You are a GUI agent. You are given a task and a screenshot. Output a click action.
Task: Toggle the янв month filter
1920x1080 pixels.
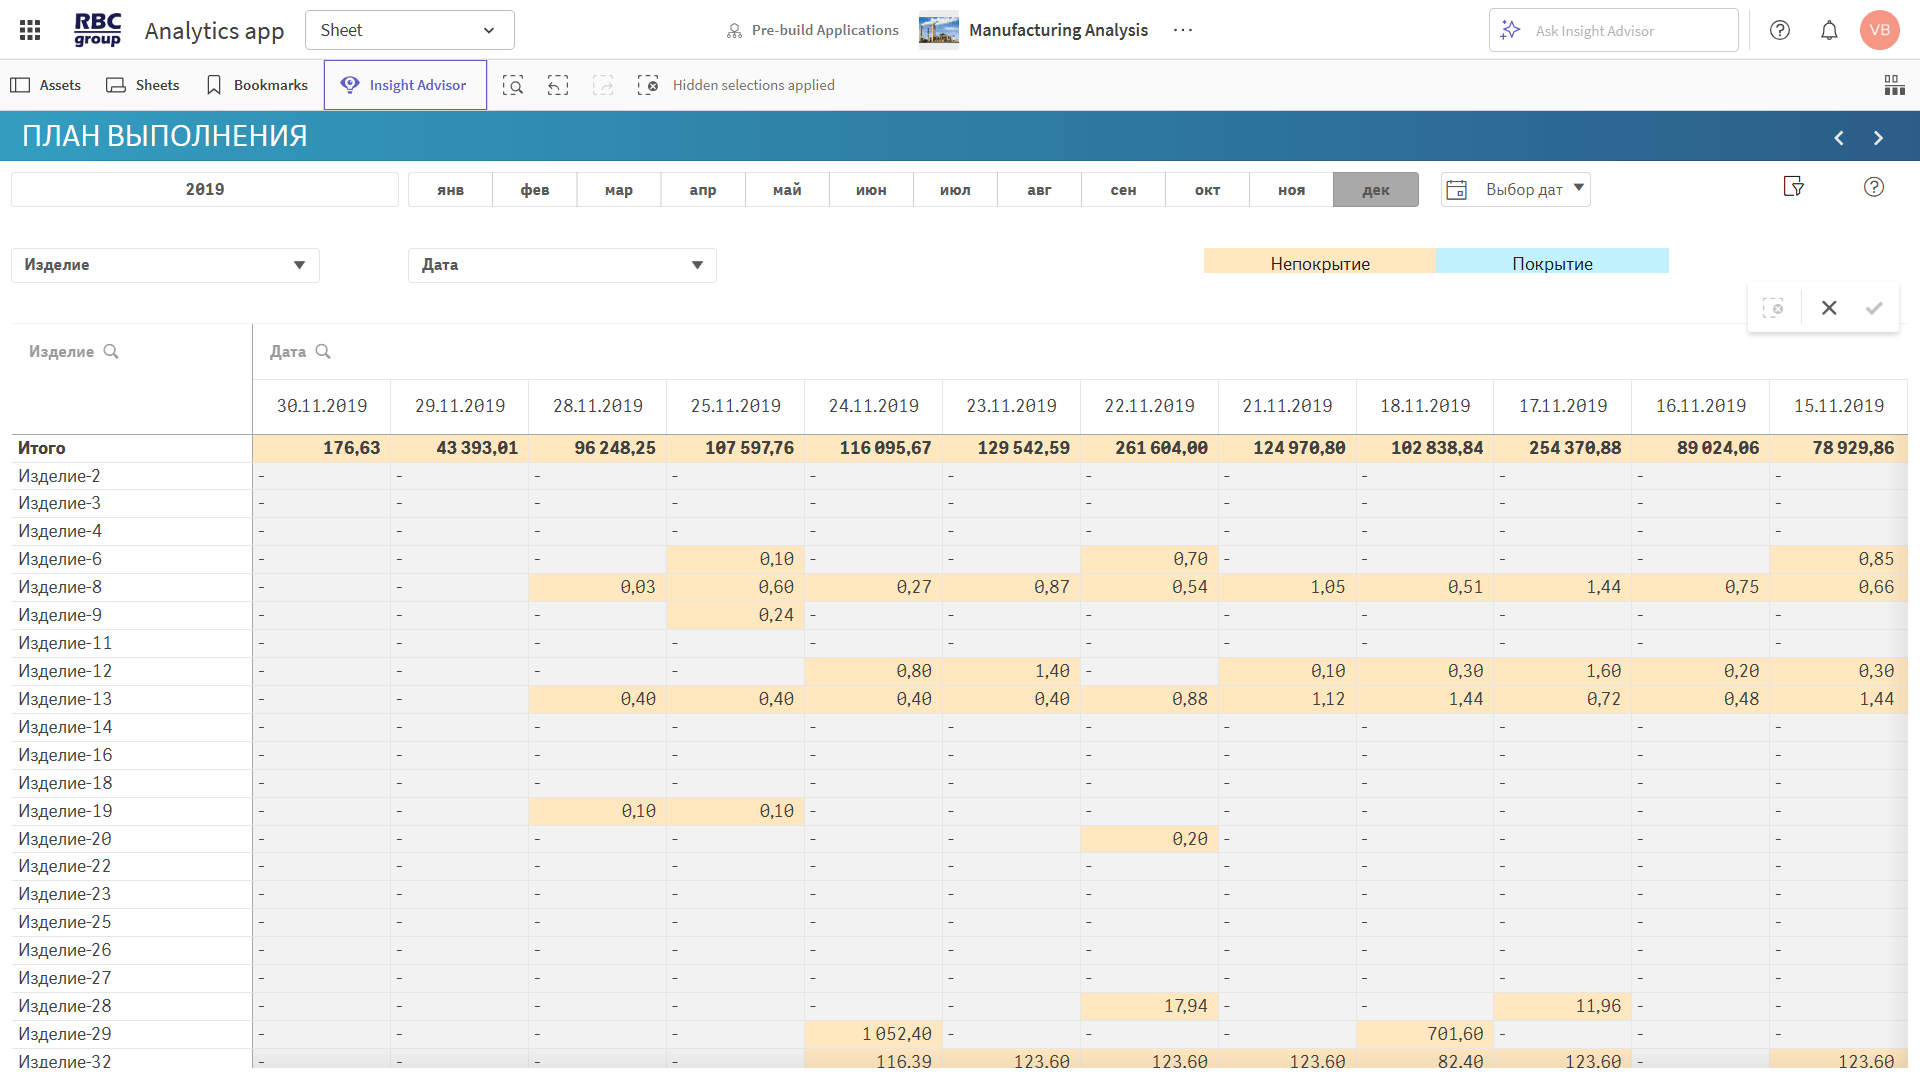450,190
